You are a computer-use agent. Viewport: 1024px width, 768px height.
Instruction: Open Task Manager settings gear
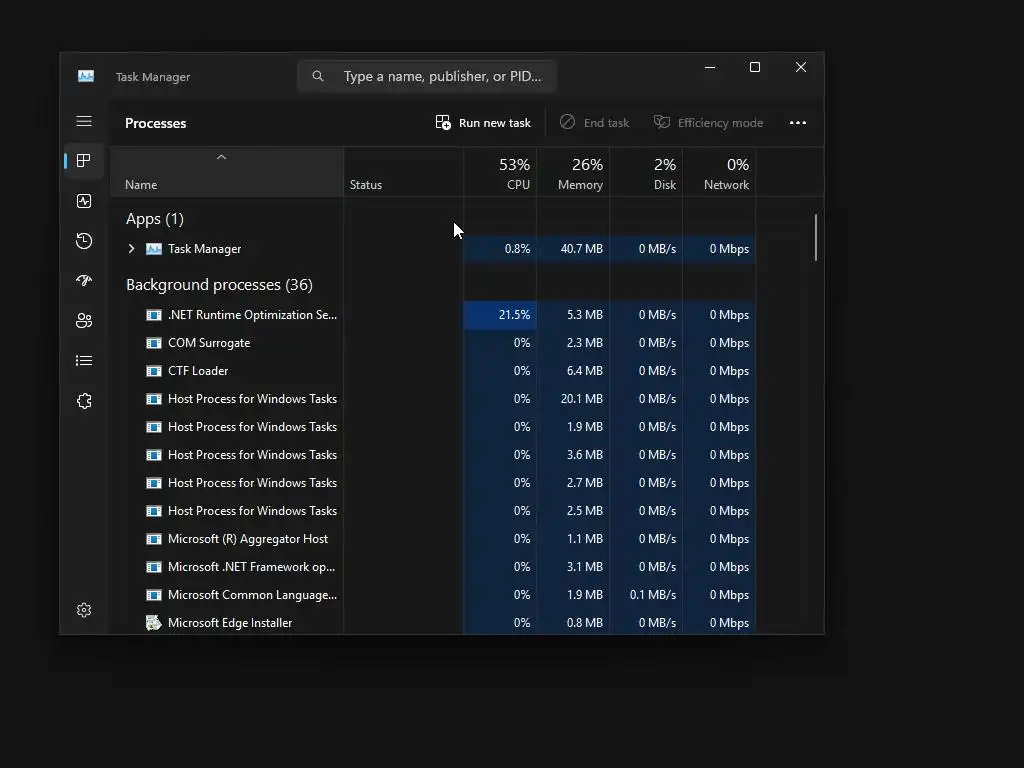pyautogui.click(x=84, y=610)
